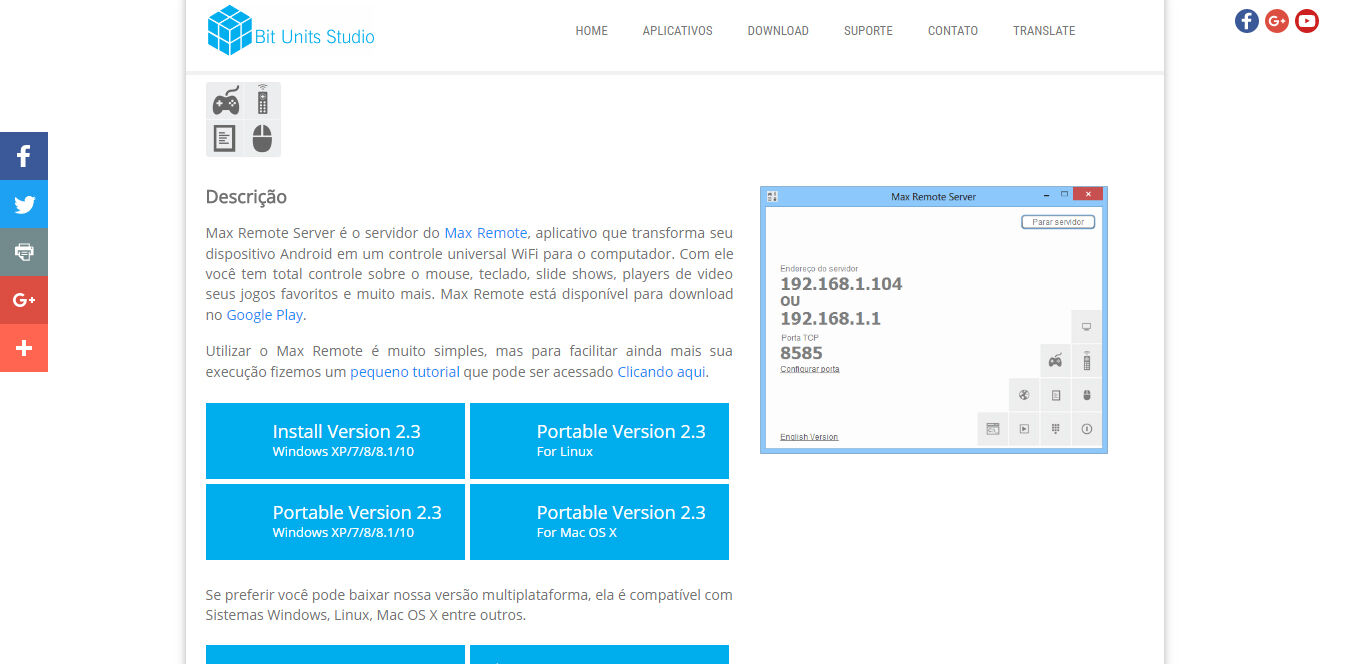Click the orange plus more-sharing icon
Viewport: 1348px width, 664px height.
pyautogui.click(x=24, y=348)
